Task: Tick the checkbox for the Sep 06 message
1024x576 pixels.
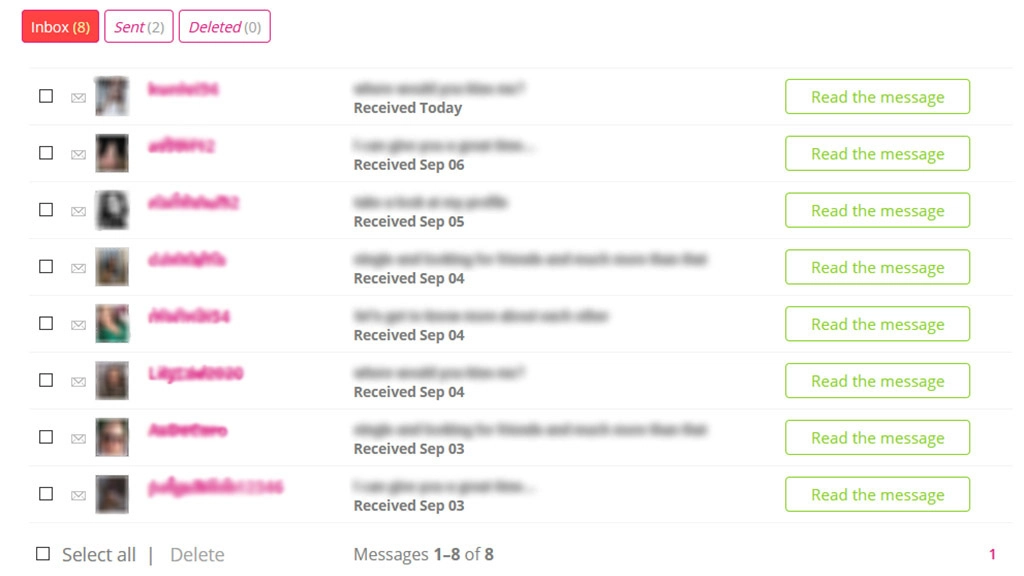Action: click(46, 153)
